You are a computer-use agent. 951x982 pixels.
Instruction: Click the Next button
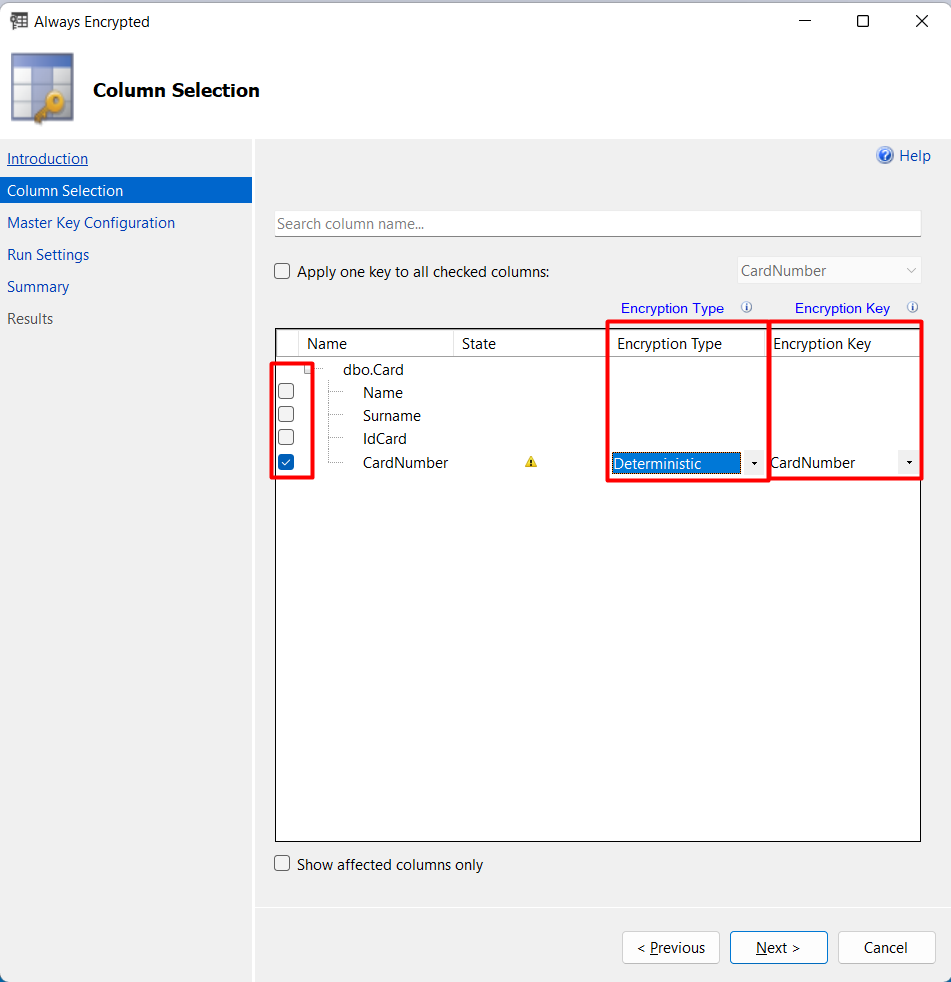778,948
